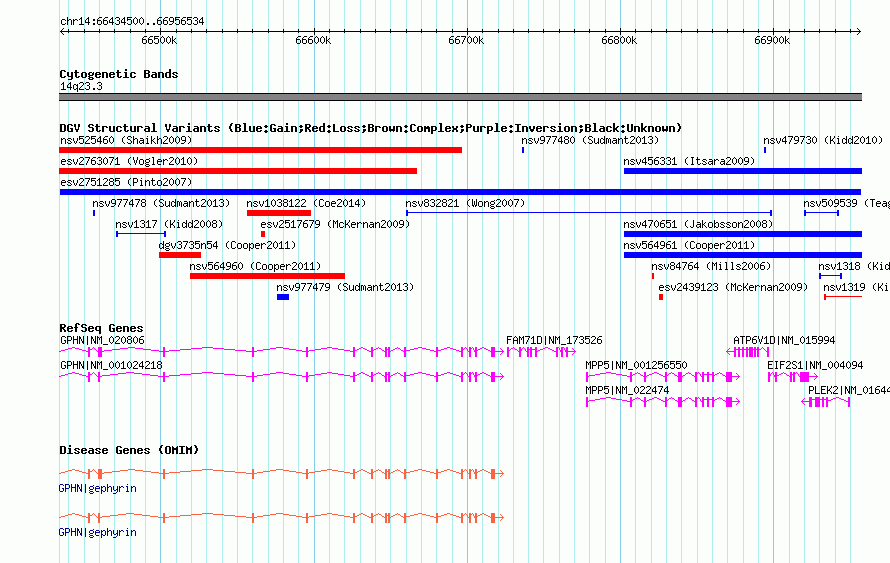
Task: Click the nsv564961 (Cooper2011) blue bar
Action: 742,255
